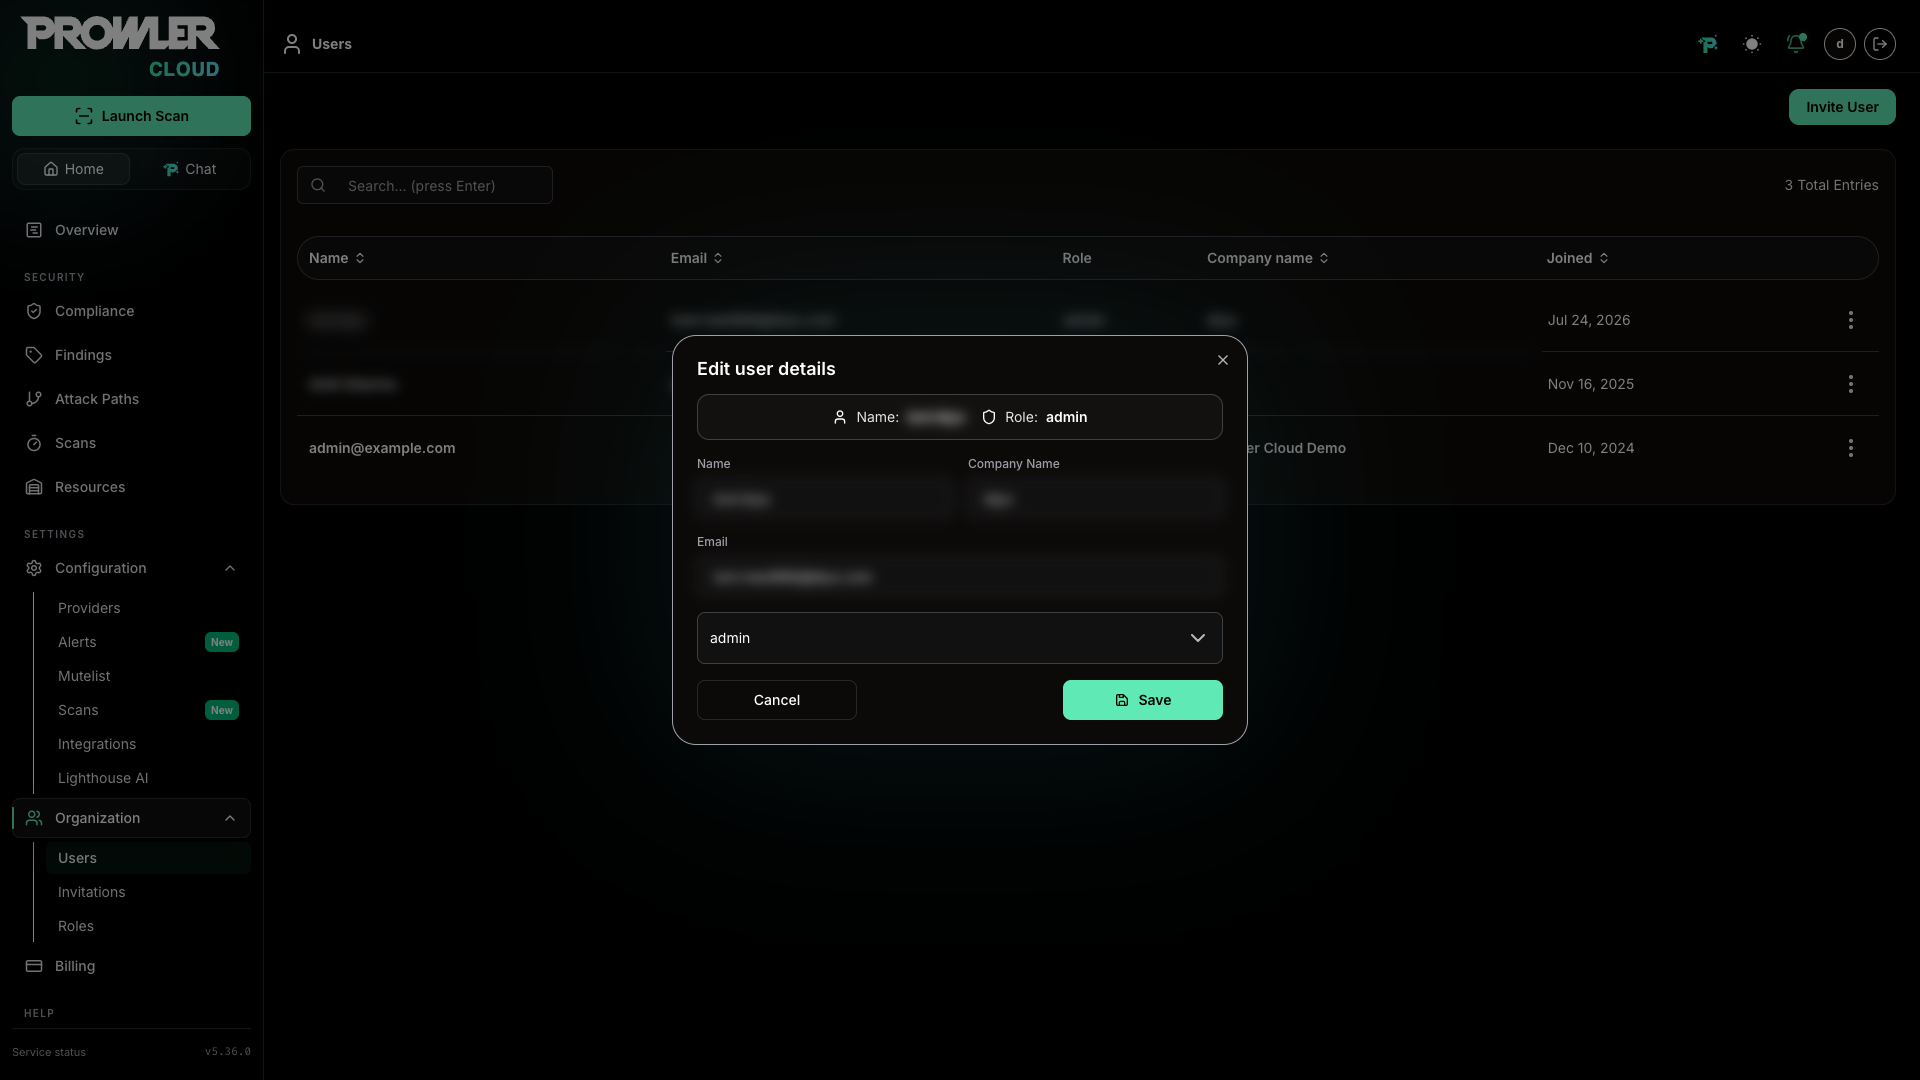
Task: Click the 'Nov 16, 2025' joined date
Action: 1591,384
